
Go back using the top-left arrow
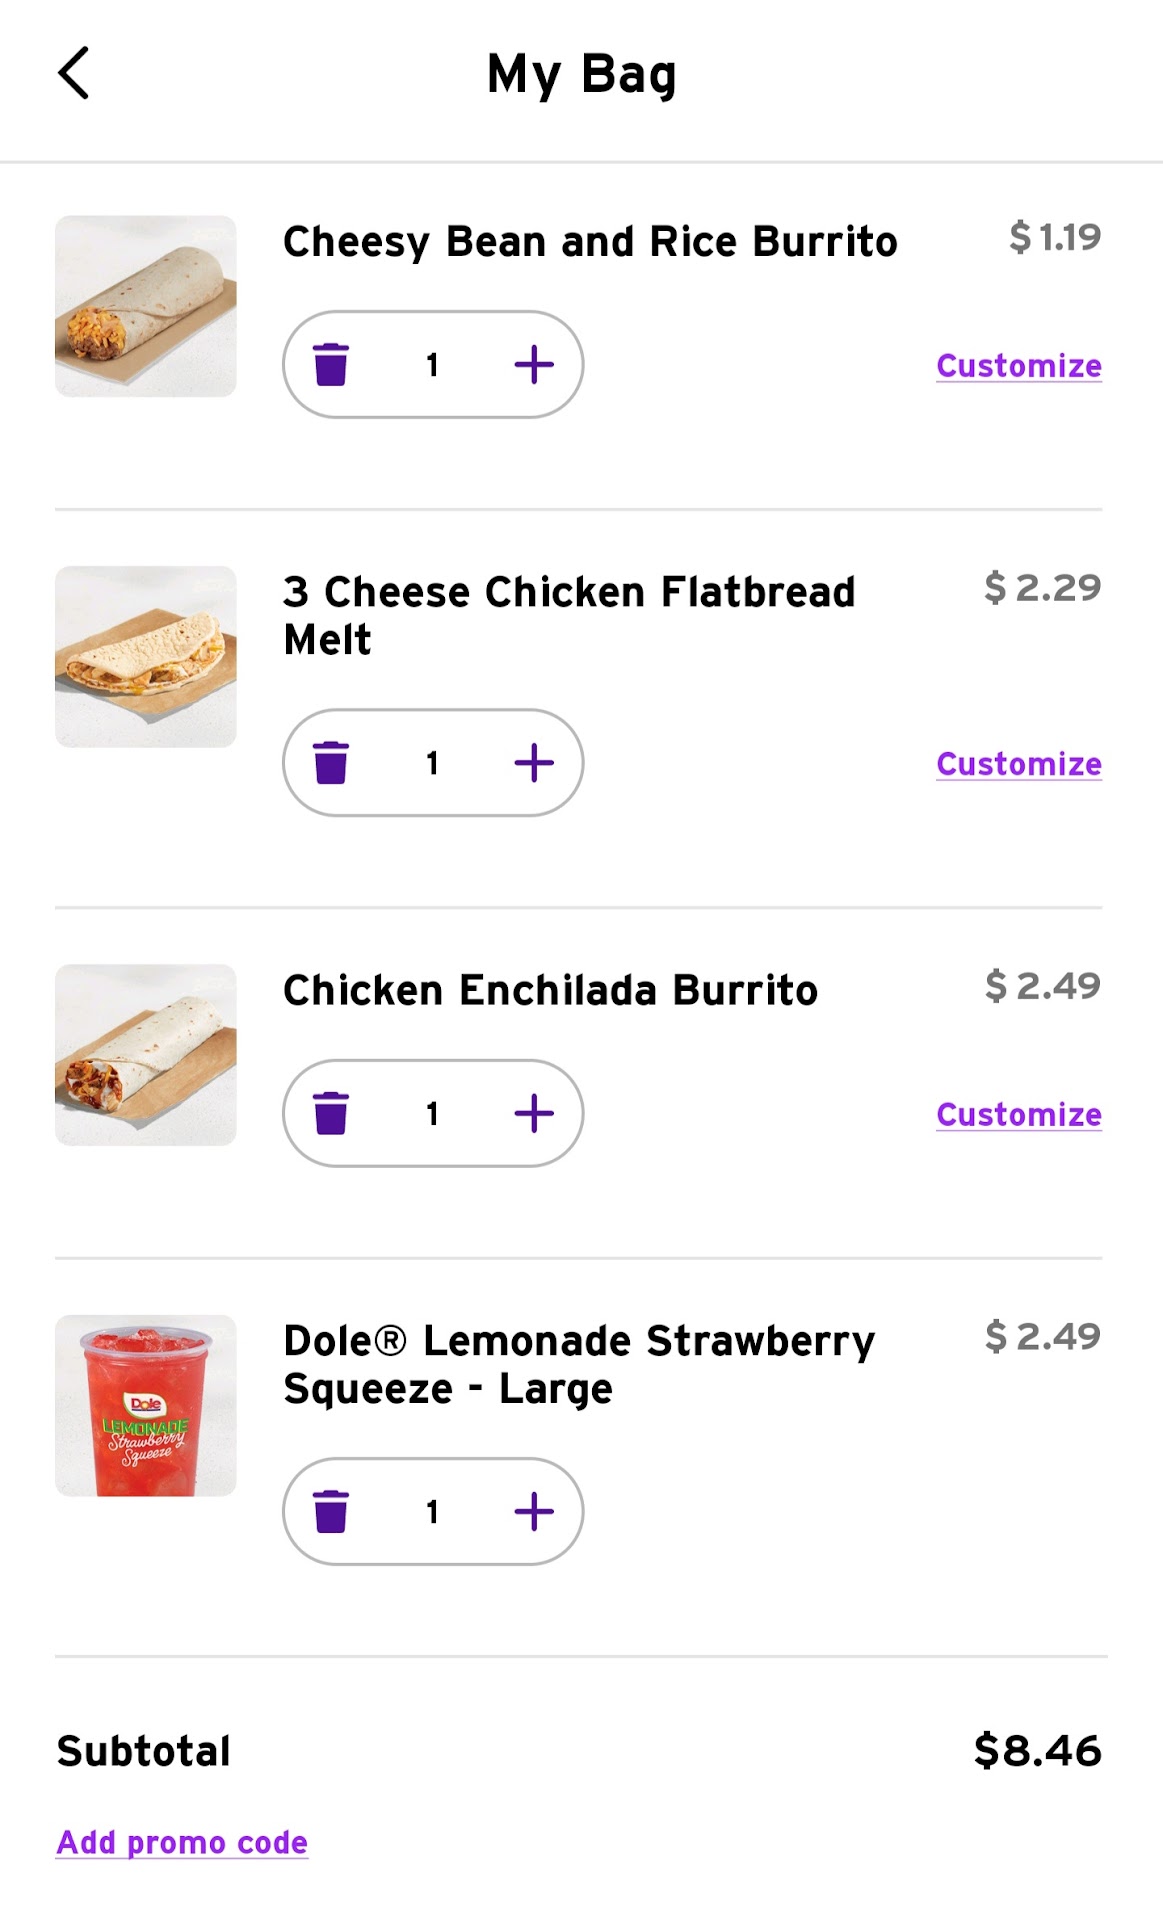click(74, 73)
